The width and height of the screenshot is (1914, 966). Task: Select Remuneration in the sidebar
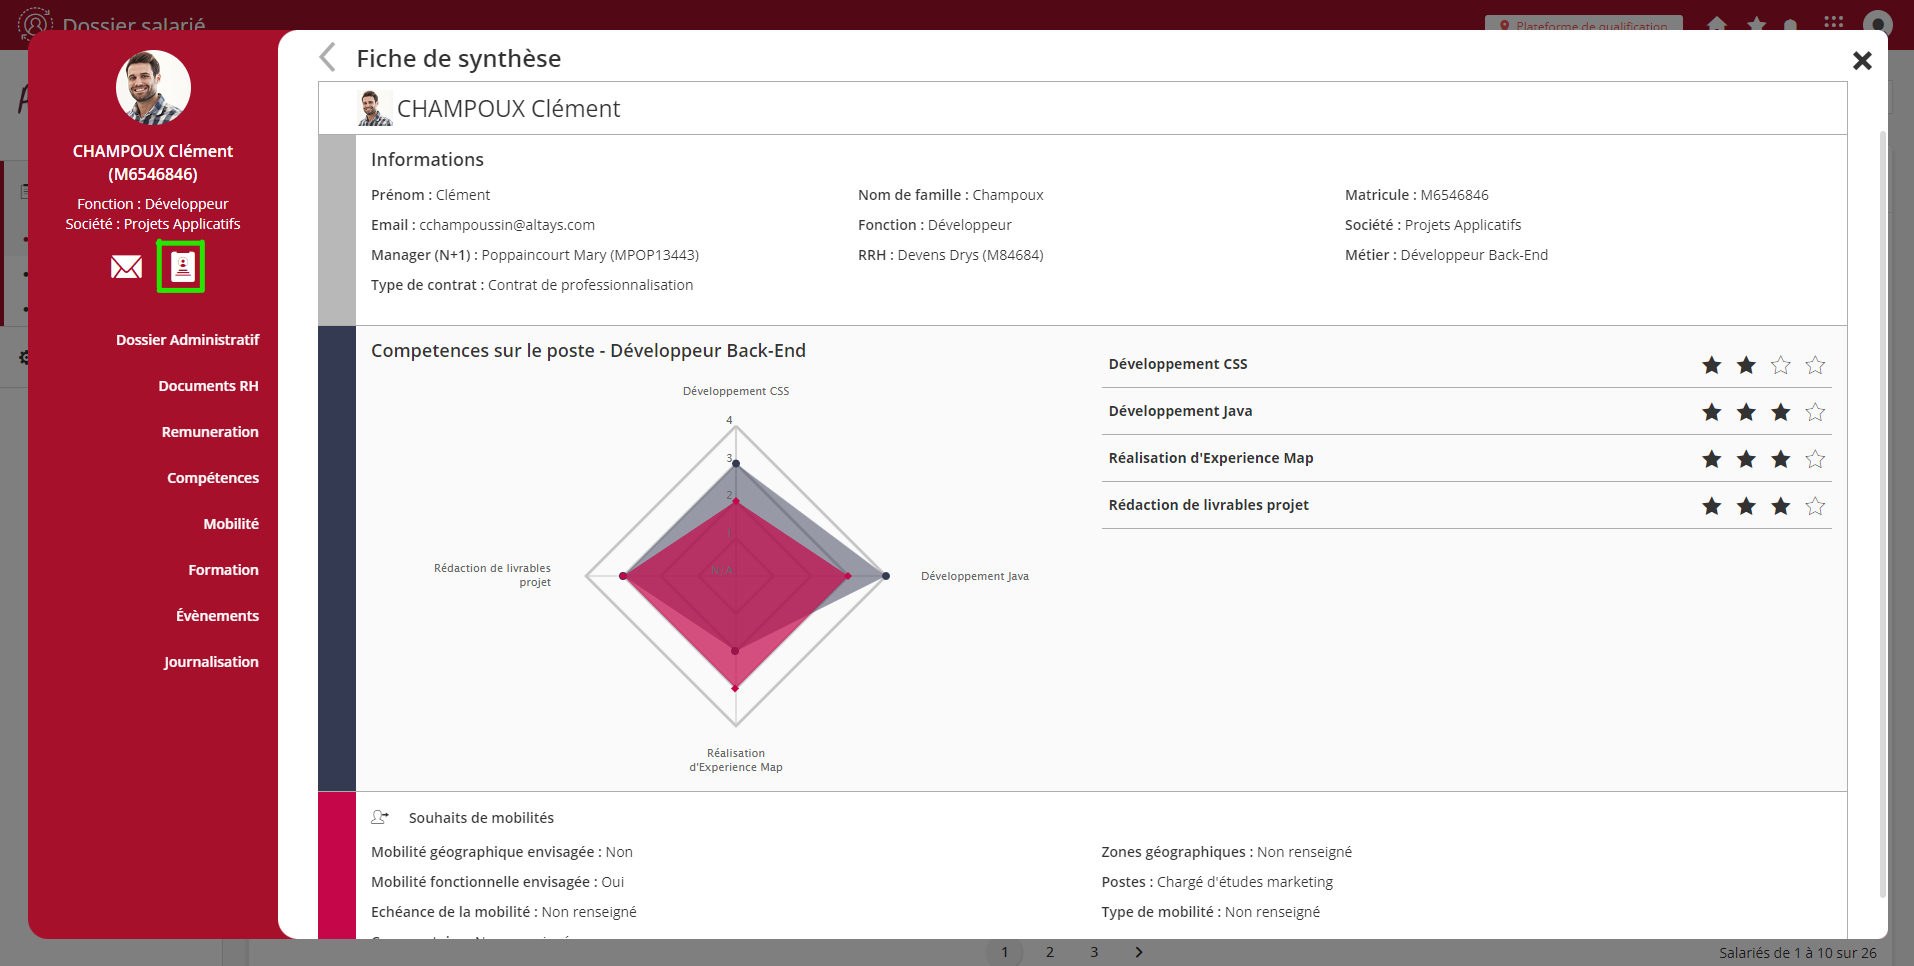(x=210, y=432)
